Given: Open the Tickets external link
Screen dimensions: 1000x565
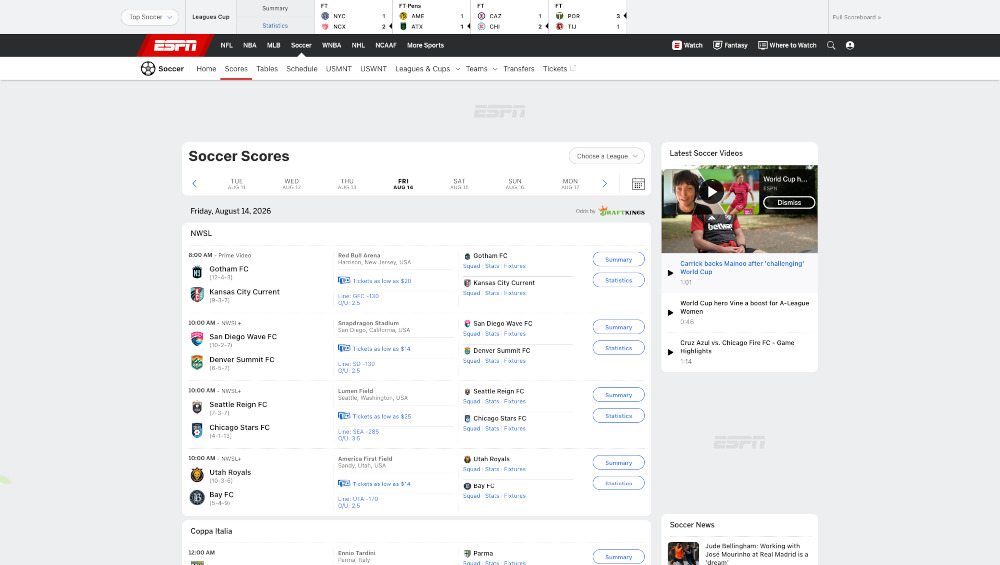Looking at the screenshot, I should [x=559, y=69].
